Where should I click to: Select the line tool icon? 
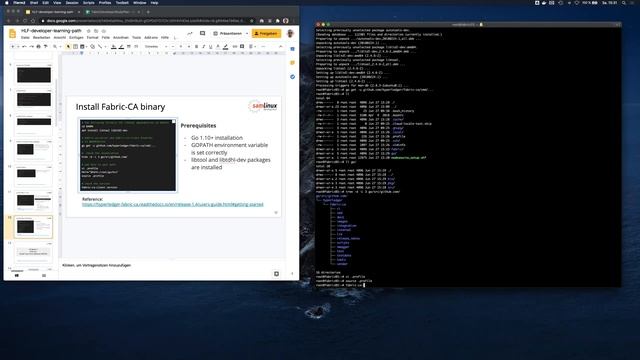[100, 47]
